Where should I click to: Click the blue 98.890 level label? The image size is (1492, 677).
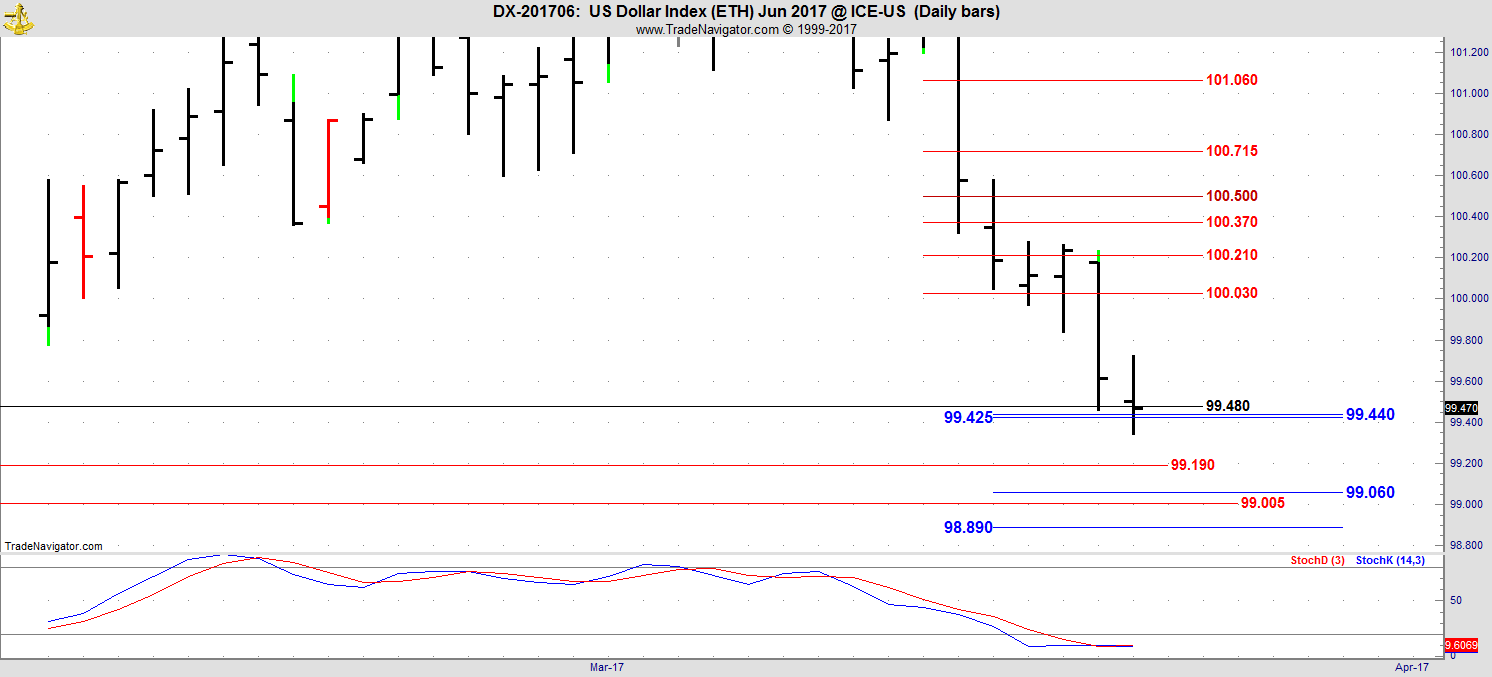[968, 527]
